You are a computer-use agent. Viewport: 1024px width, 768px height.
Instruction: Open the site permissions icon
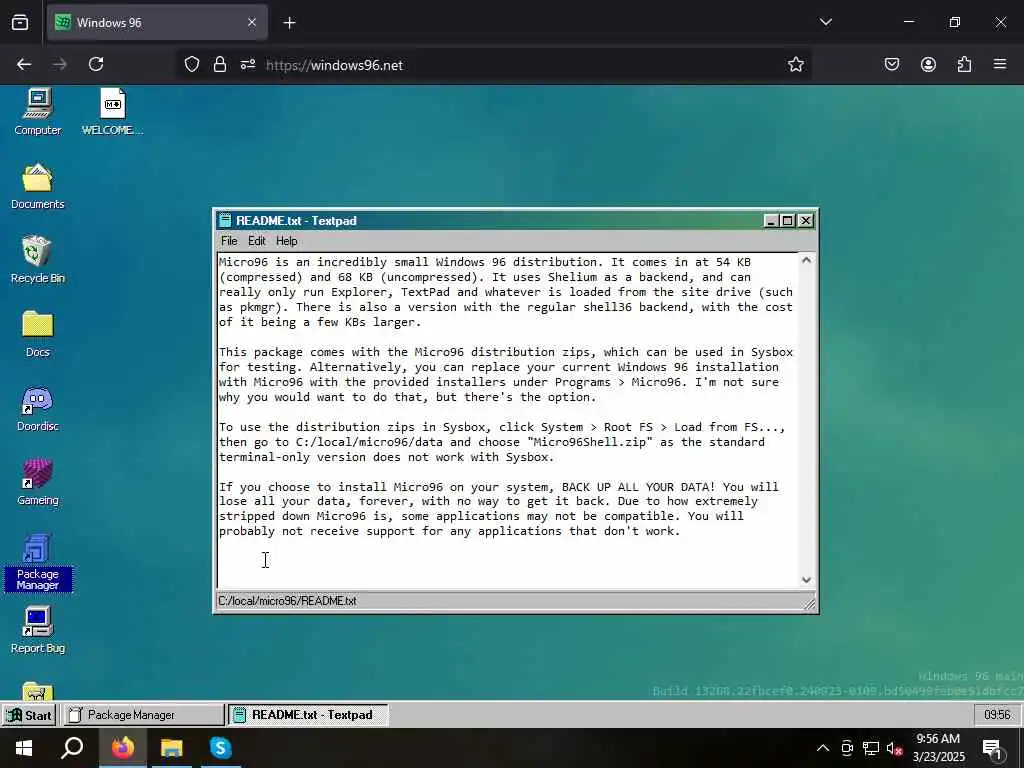click(248, 64)
